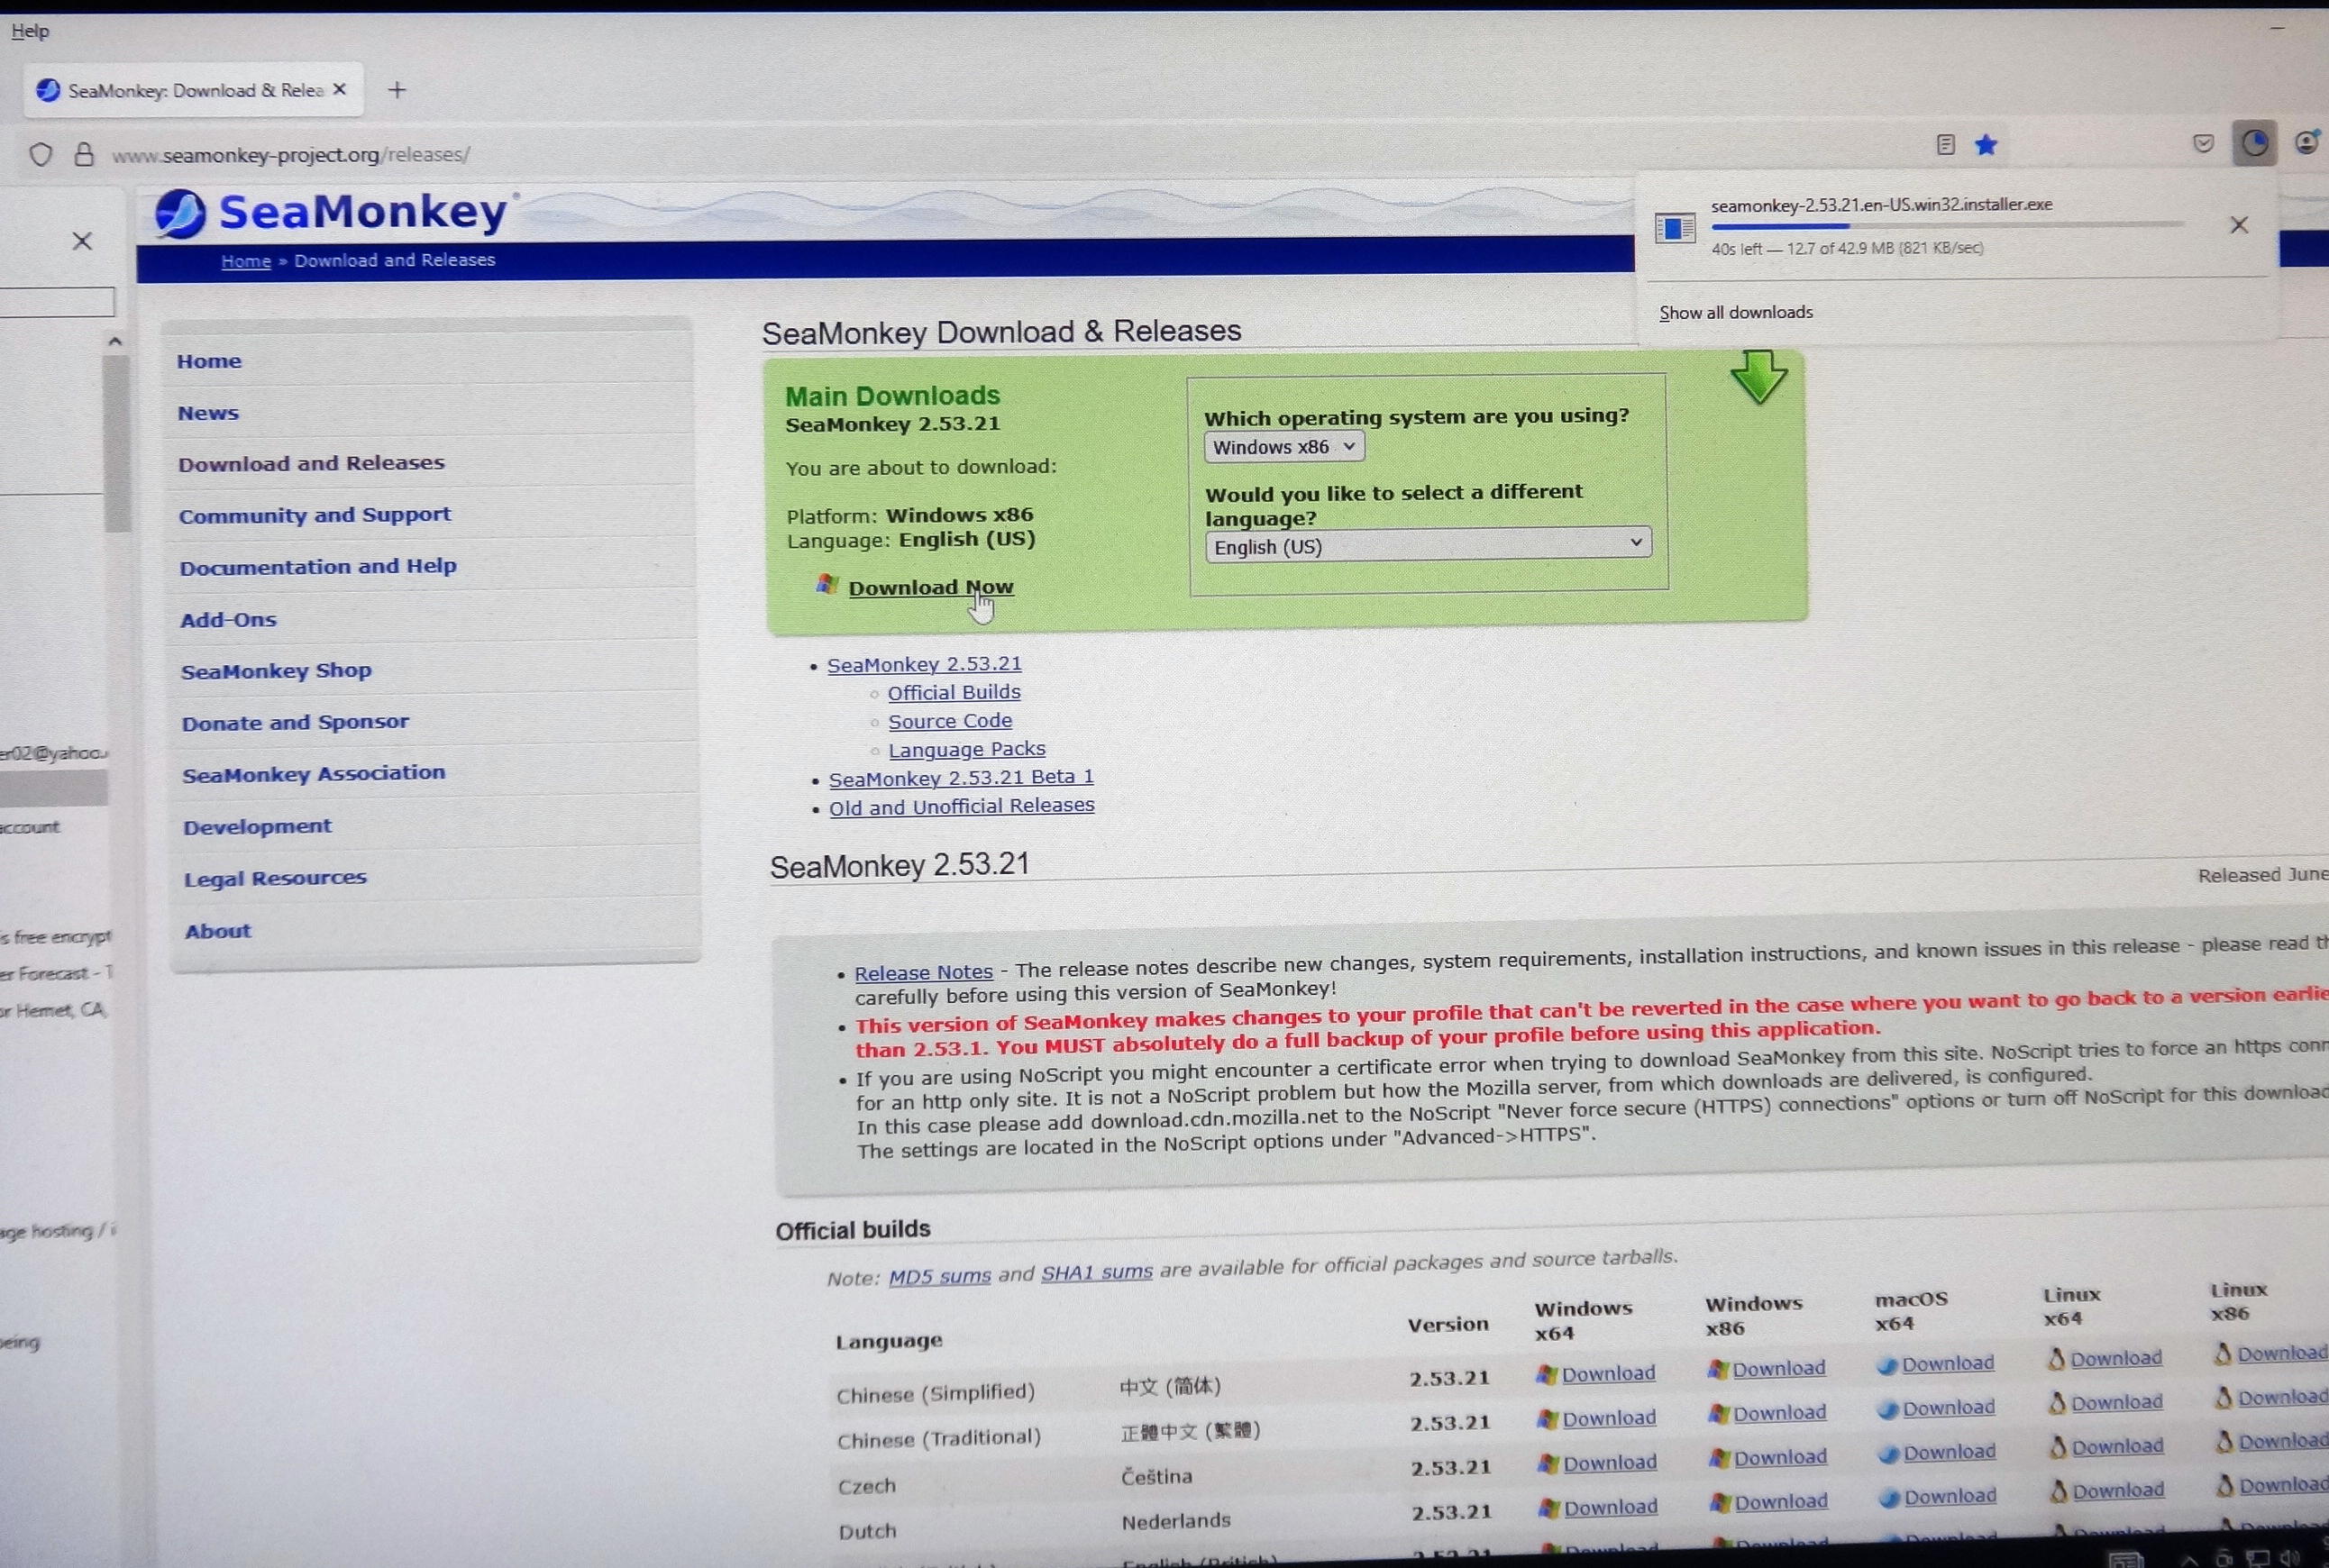Click macOS icon in Chinese (Traditional) row
2329x1568 pixels.
pos(1888,1410)
